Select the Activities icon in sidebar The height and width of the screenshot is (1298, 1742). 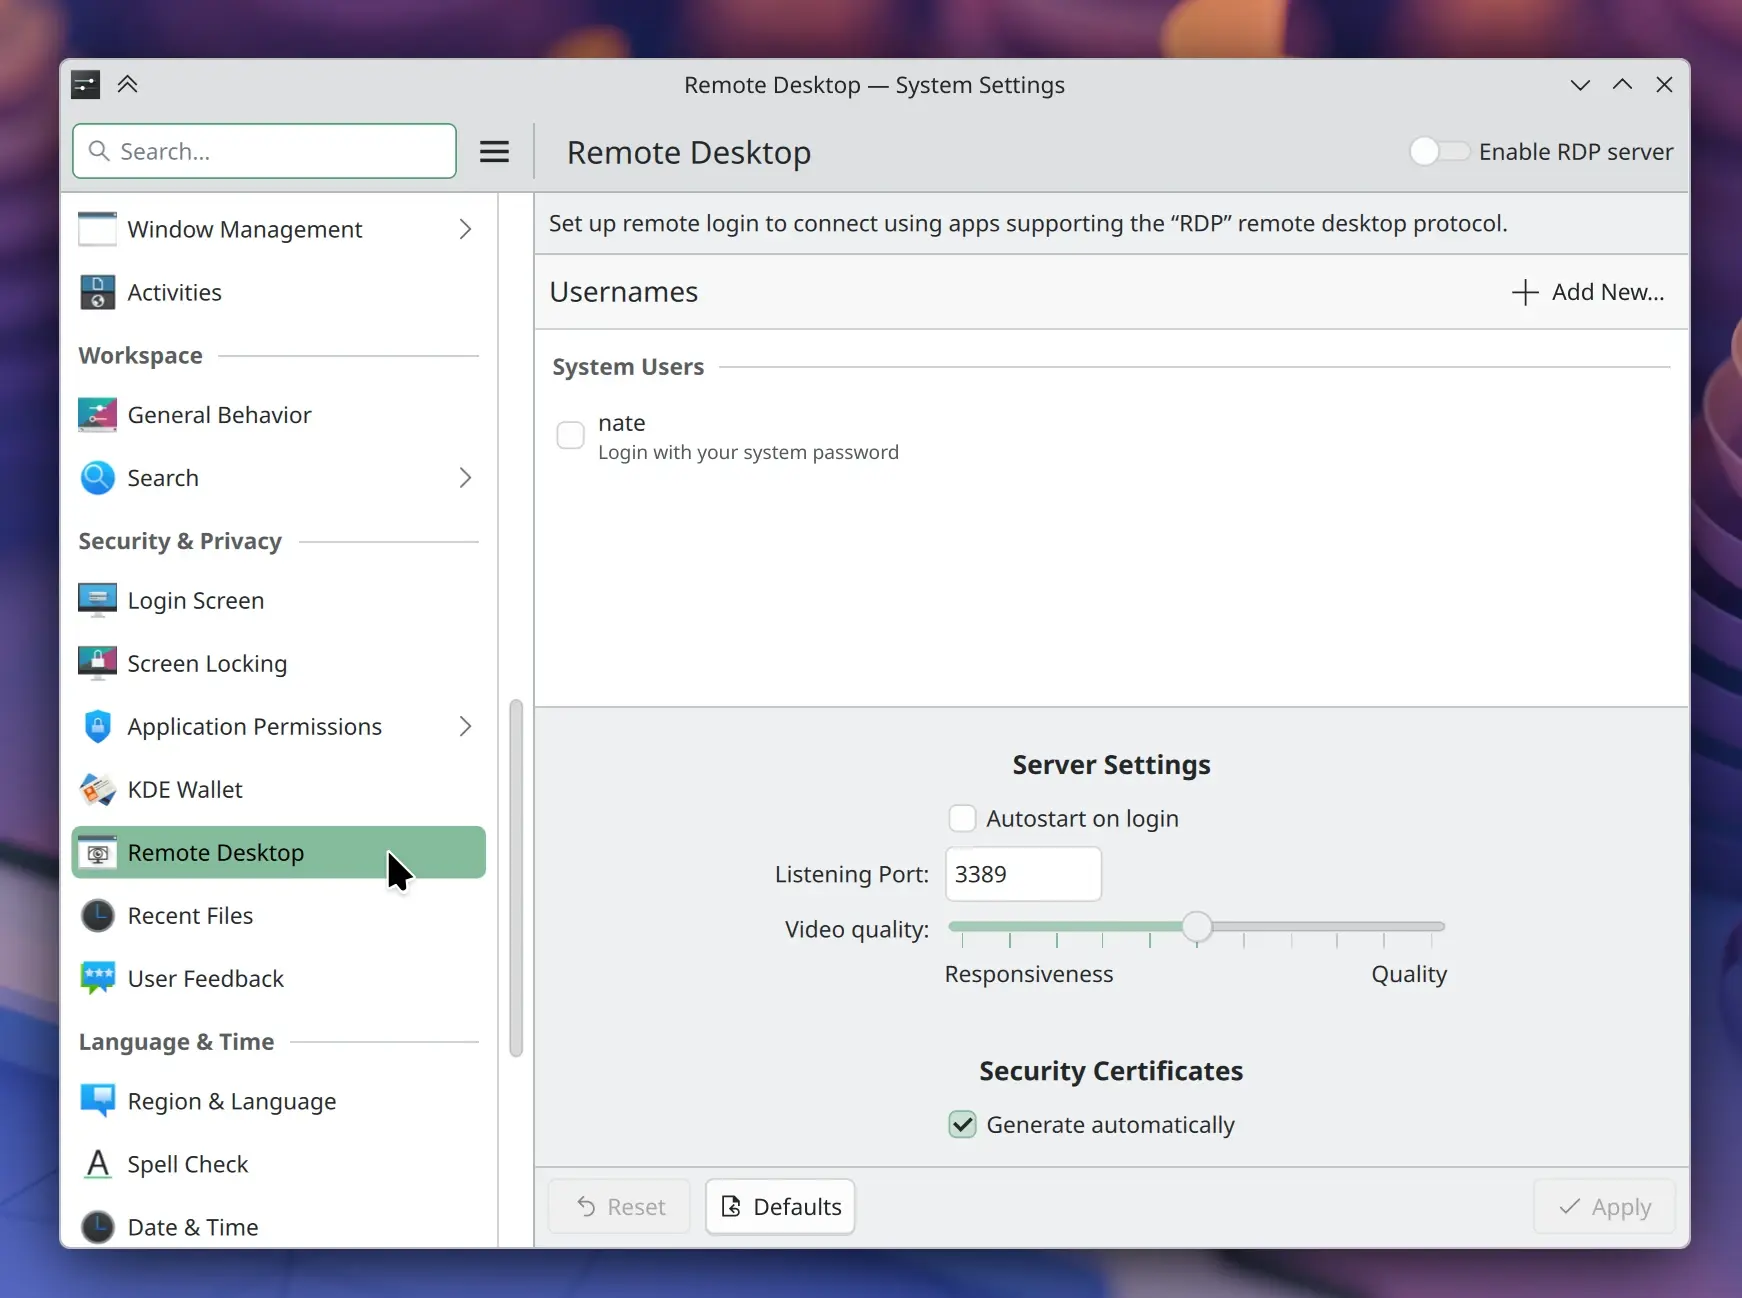pyautogui.click(x=97, y=293)
